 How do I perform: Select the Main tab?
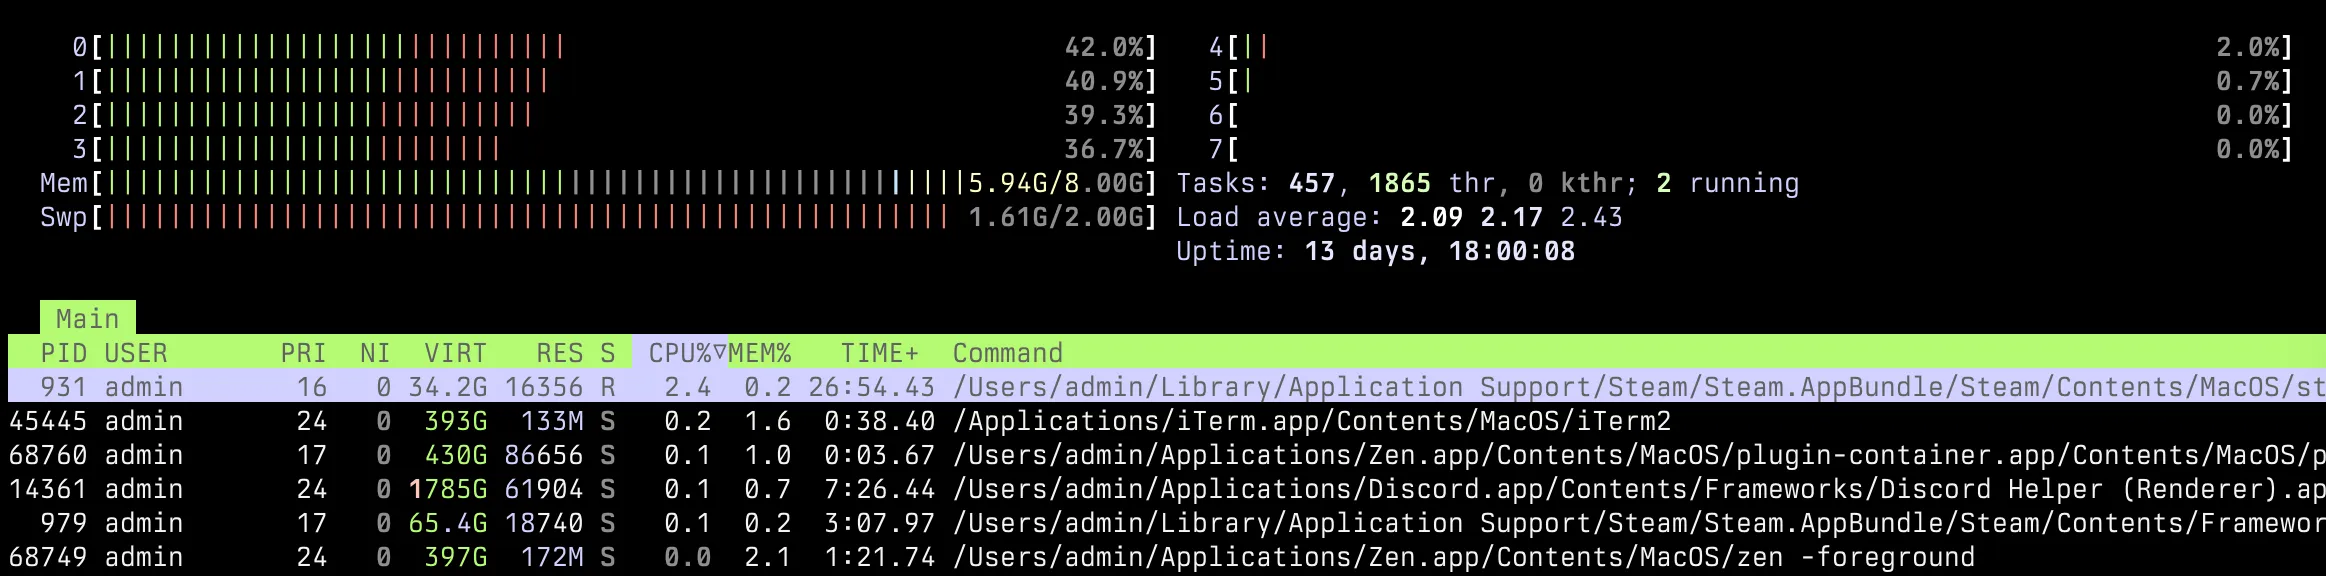87,319
